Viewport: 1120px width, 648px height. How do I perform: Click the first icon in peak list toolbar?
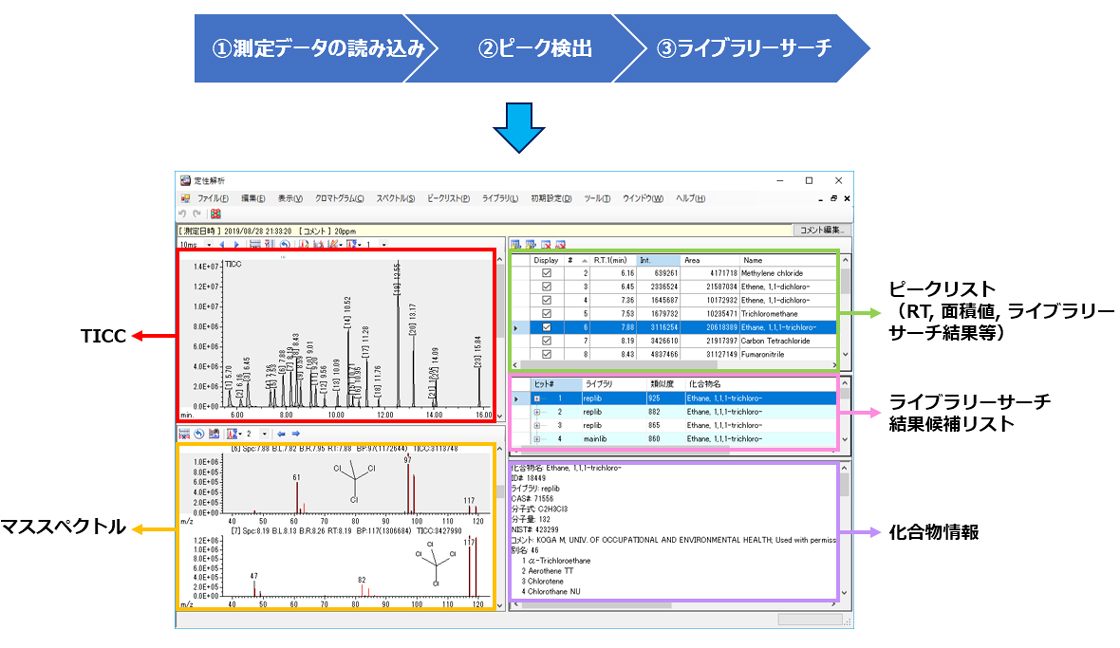(517, 244)
